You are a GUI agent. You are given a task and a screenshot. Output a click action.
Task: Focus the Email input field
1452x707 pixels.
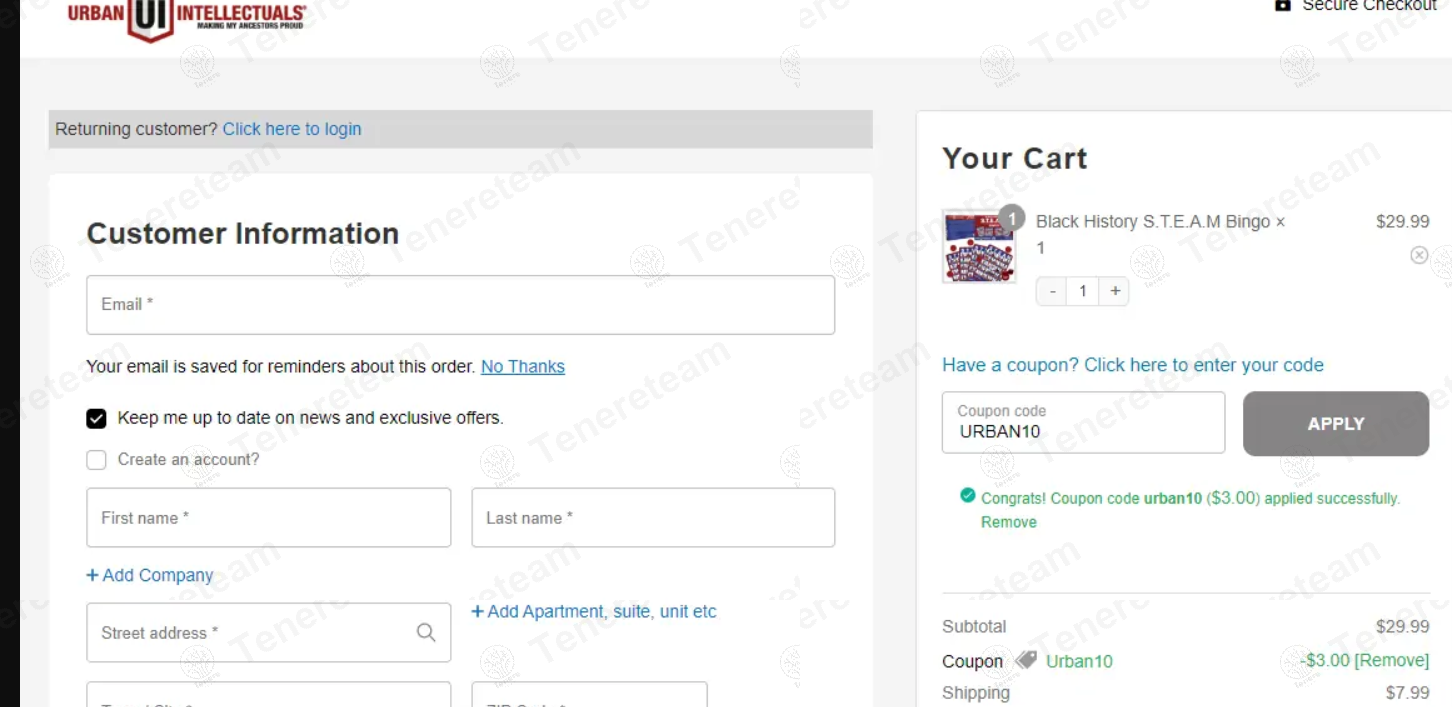[461, 305]
